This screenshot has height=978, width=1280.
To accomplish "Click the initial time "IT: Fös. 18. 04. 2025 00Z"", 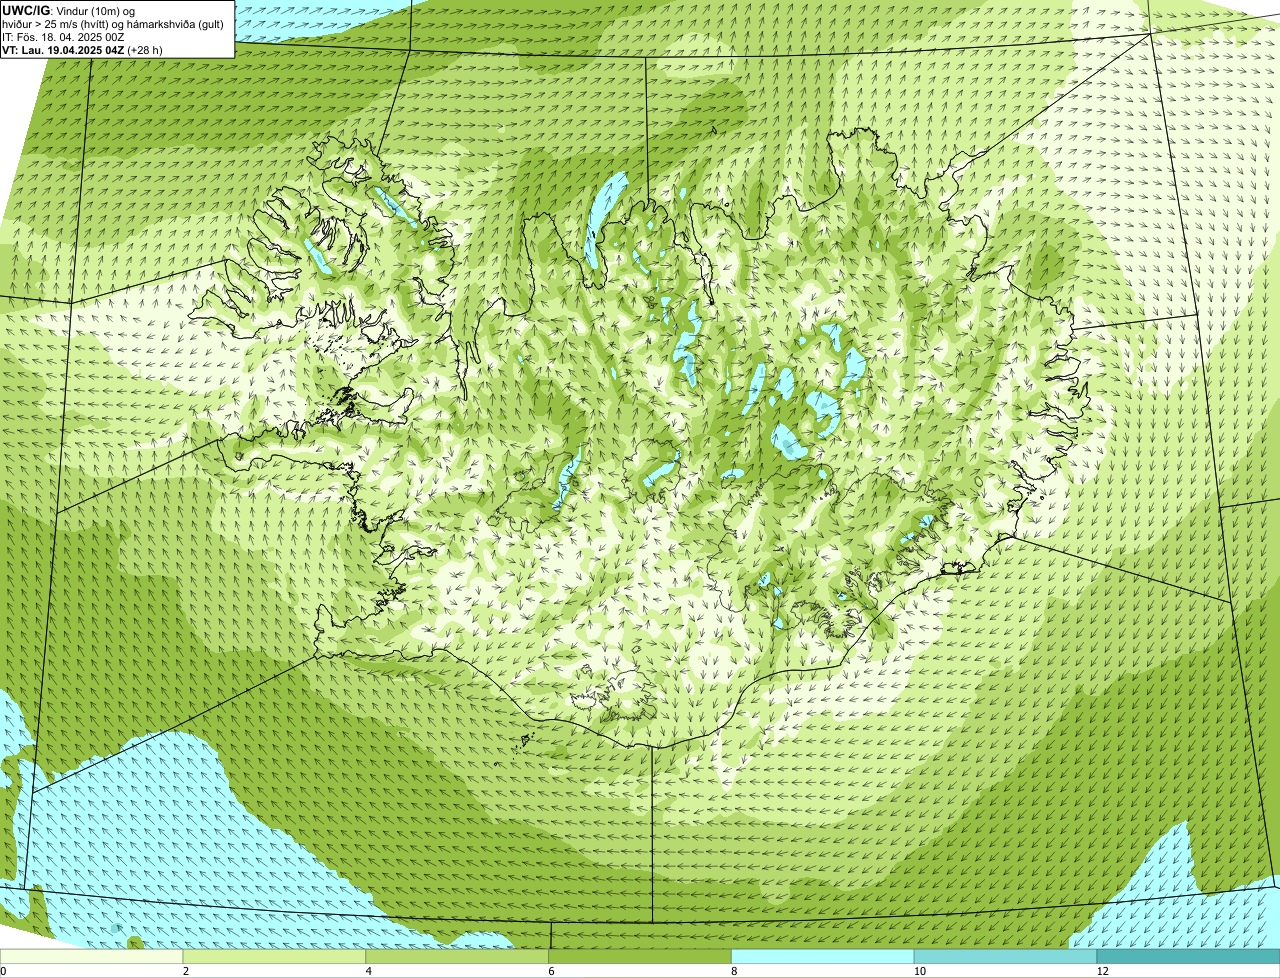I will coord(63,36).
